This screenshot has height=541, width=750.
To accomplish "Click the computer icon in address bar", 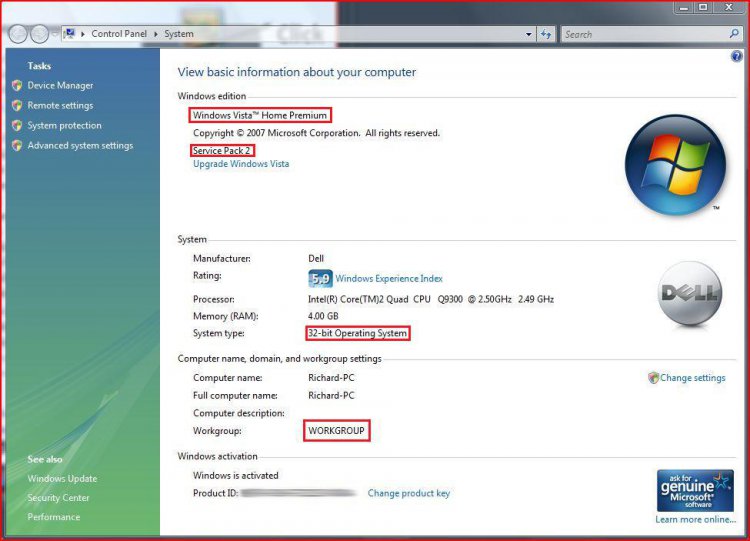I will tap(69, 33).
